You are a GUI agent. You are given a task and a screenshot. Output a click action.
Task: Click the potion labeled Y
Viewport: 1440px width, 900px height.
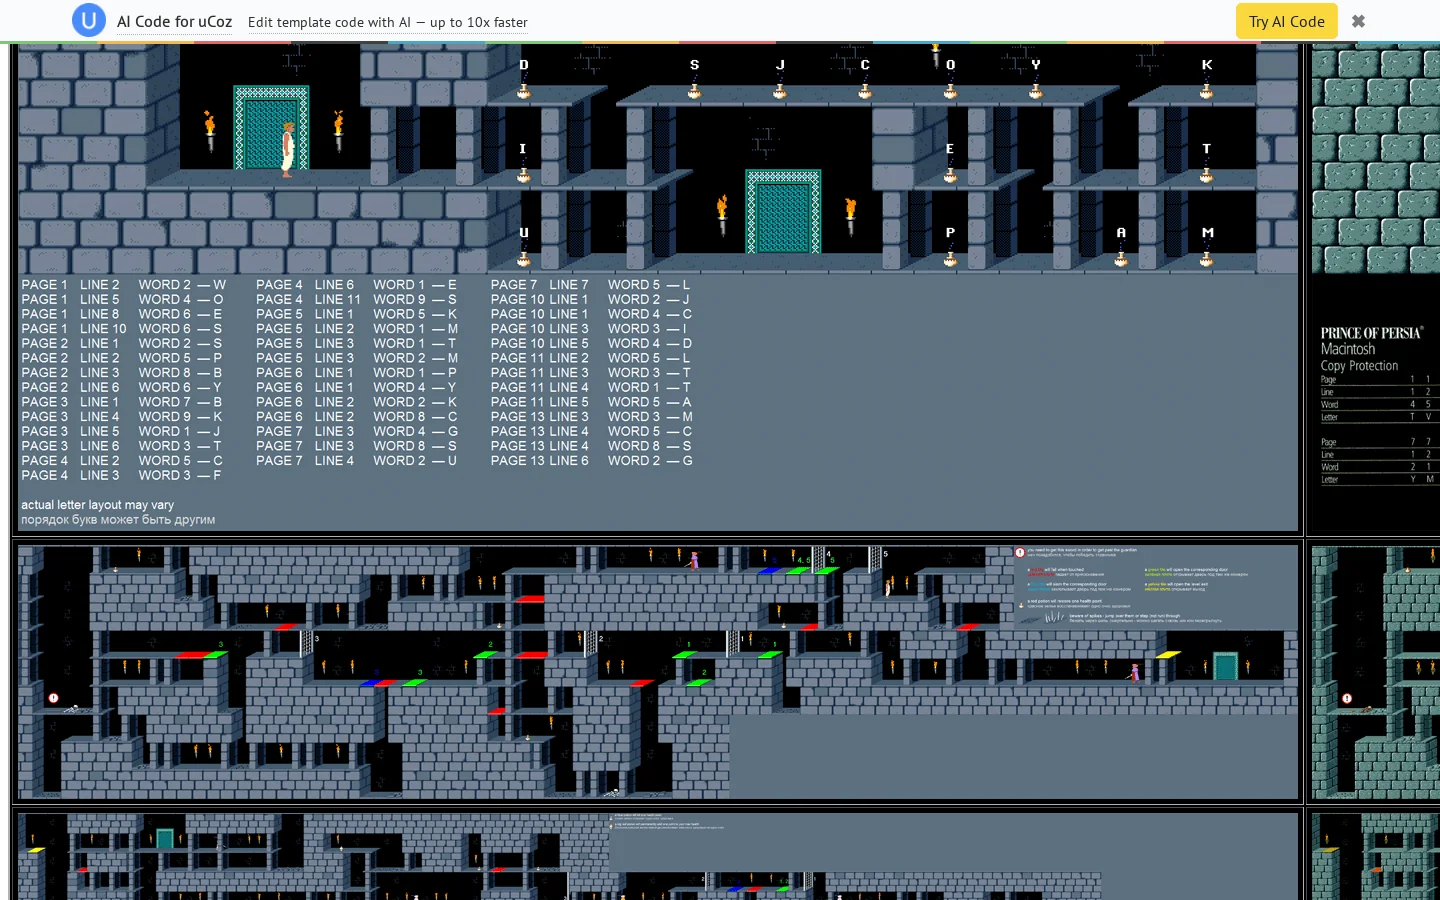click(1036, 90)
